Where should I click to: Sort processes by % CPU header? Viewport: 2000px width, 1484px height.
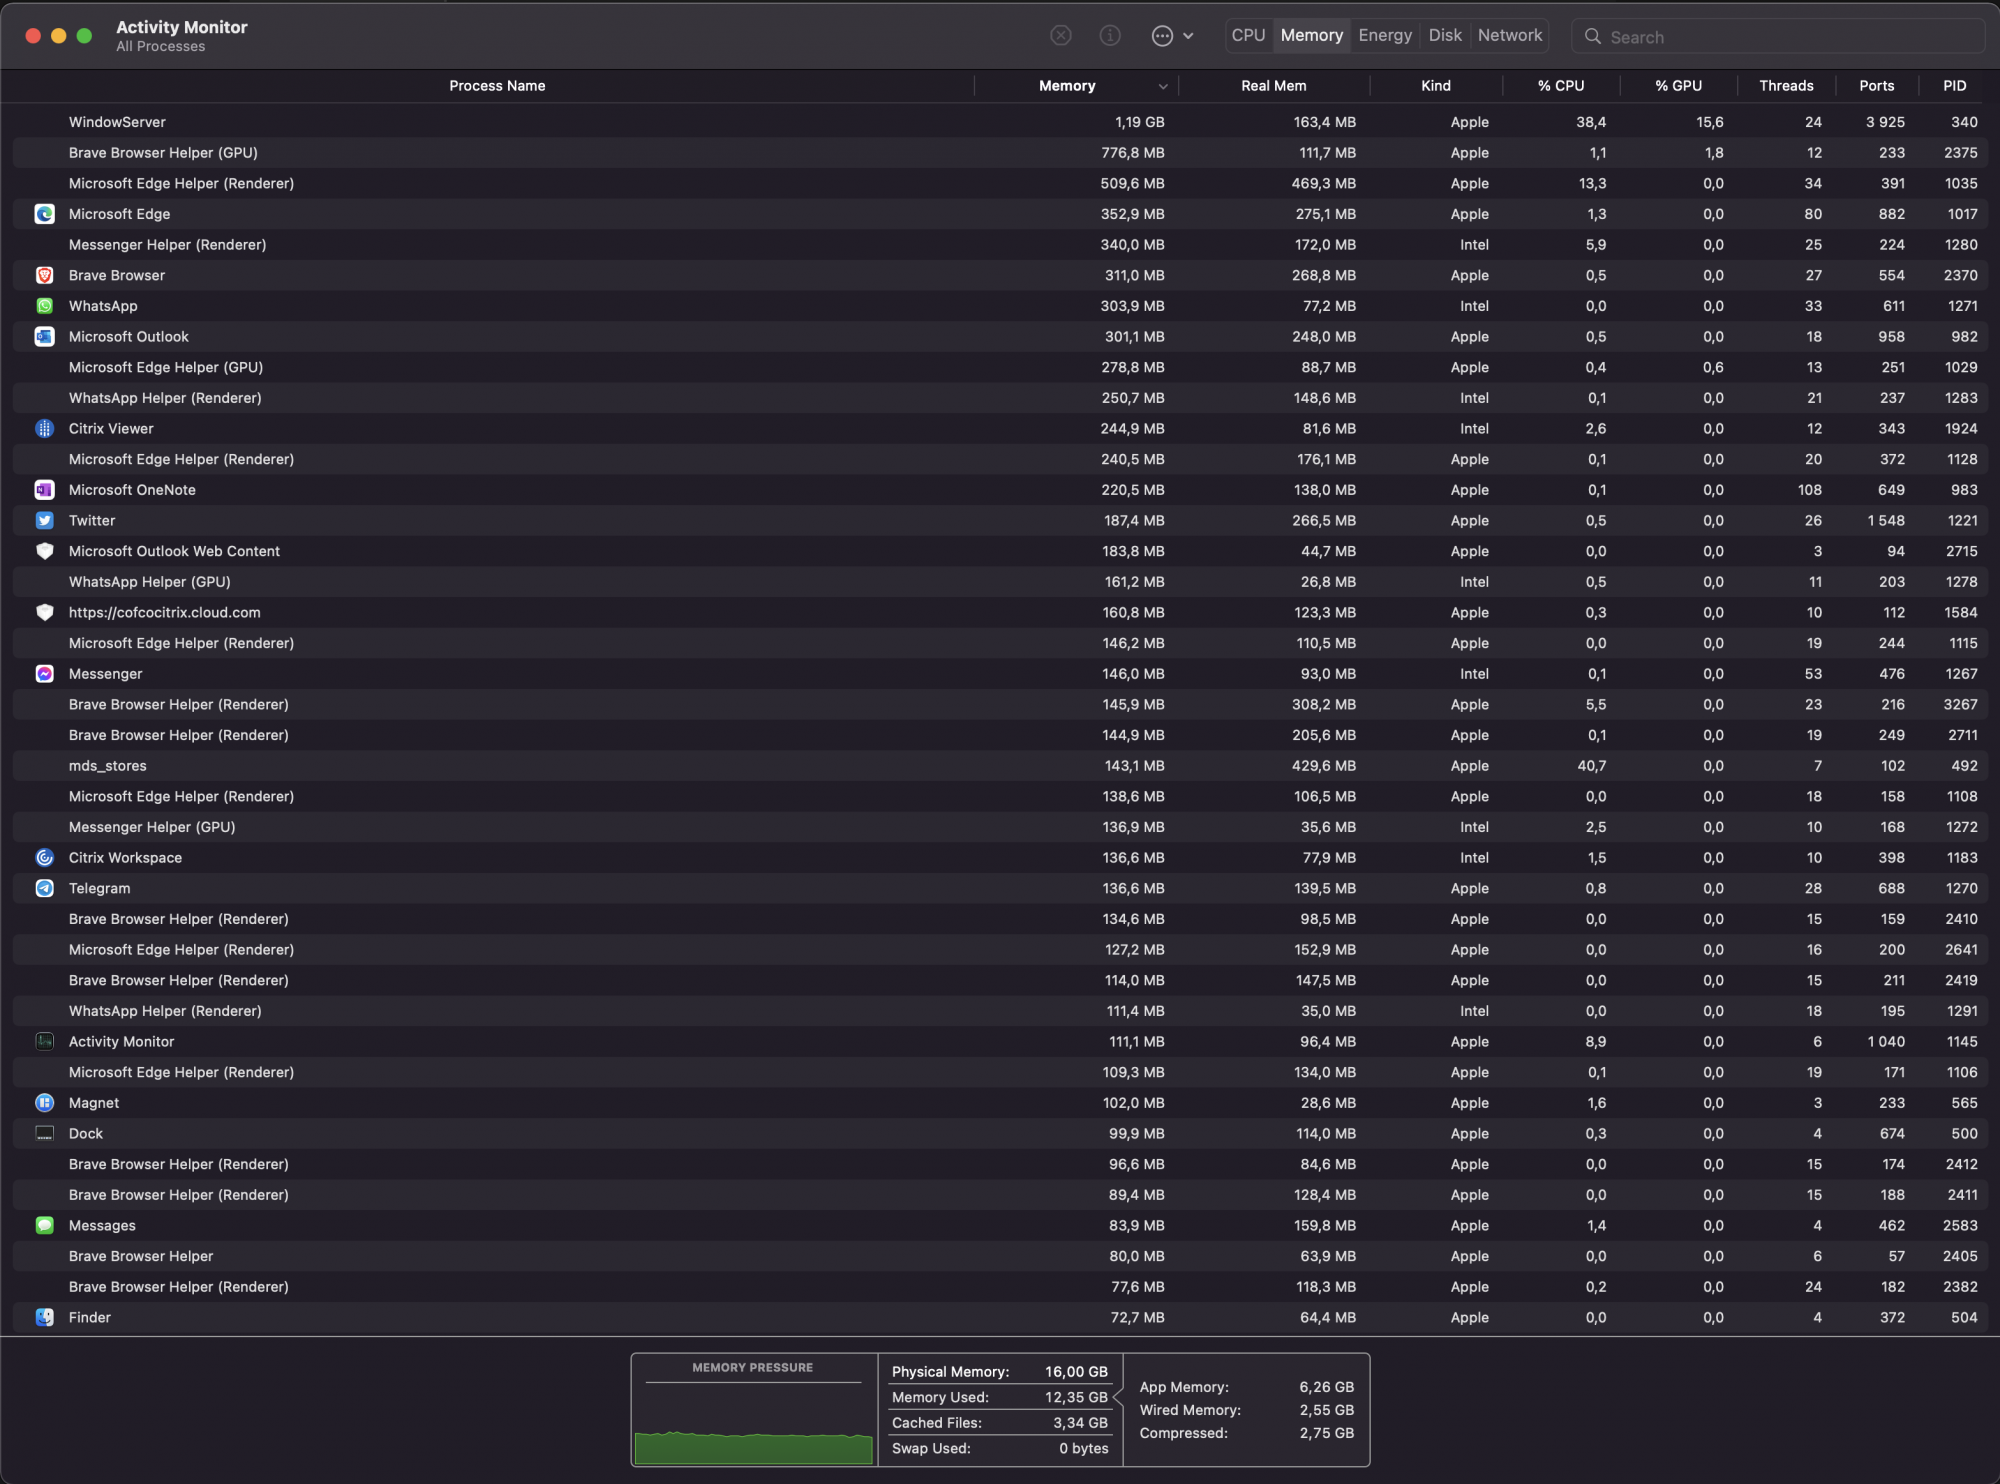[1560, 86]
